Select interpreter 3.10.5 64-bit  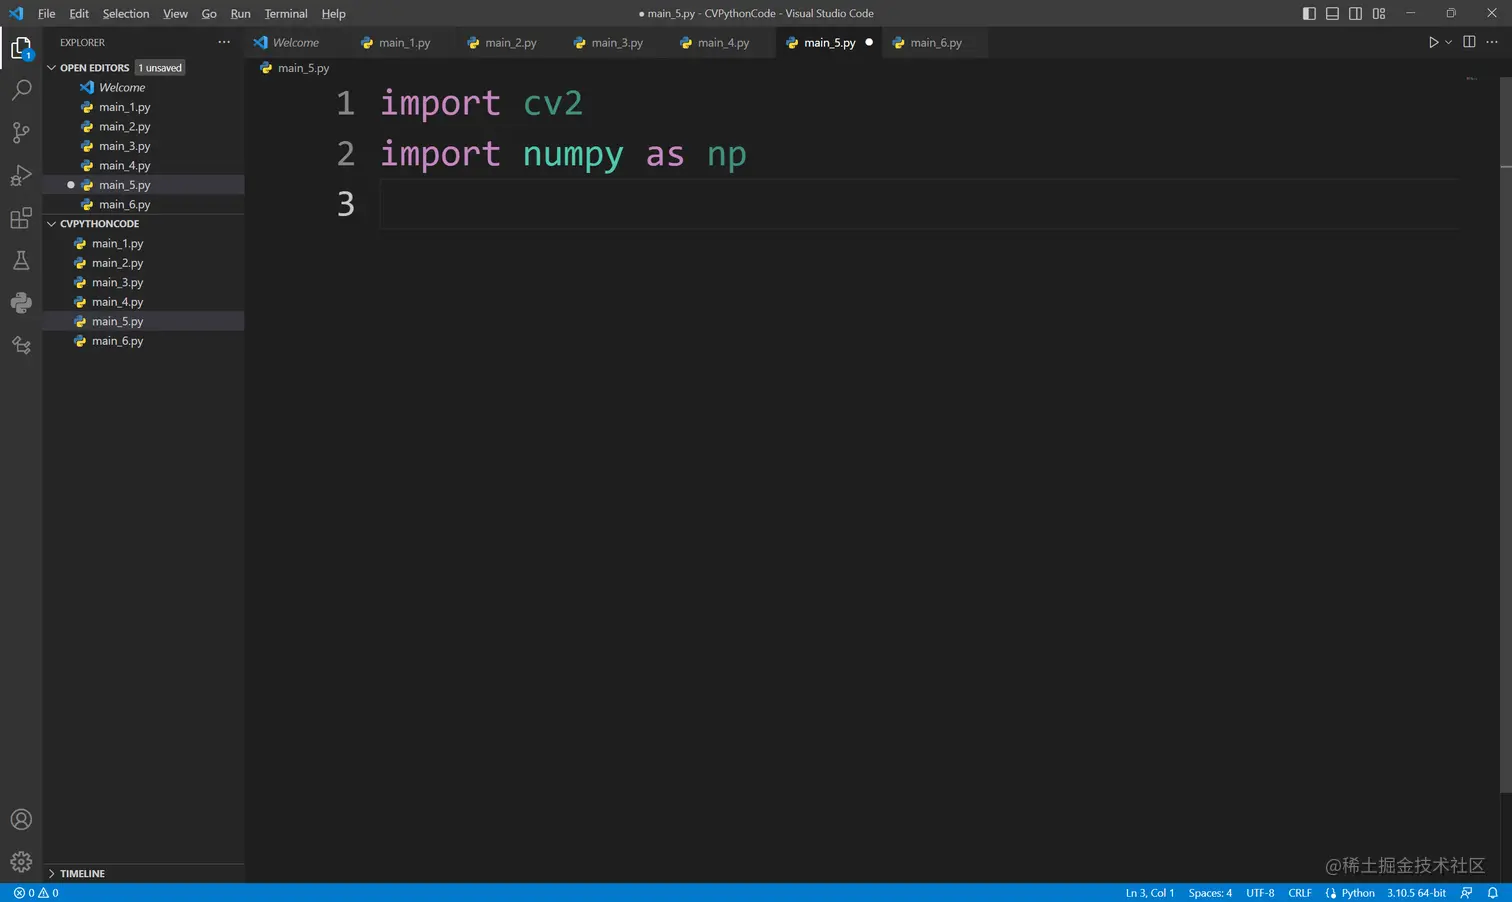[1416, 893]
